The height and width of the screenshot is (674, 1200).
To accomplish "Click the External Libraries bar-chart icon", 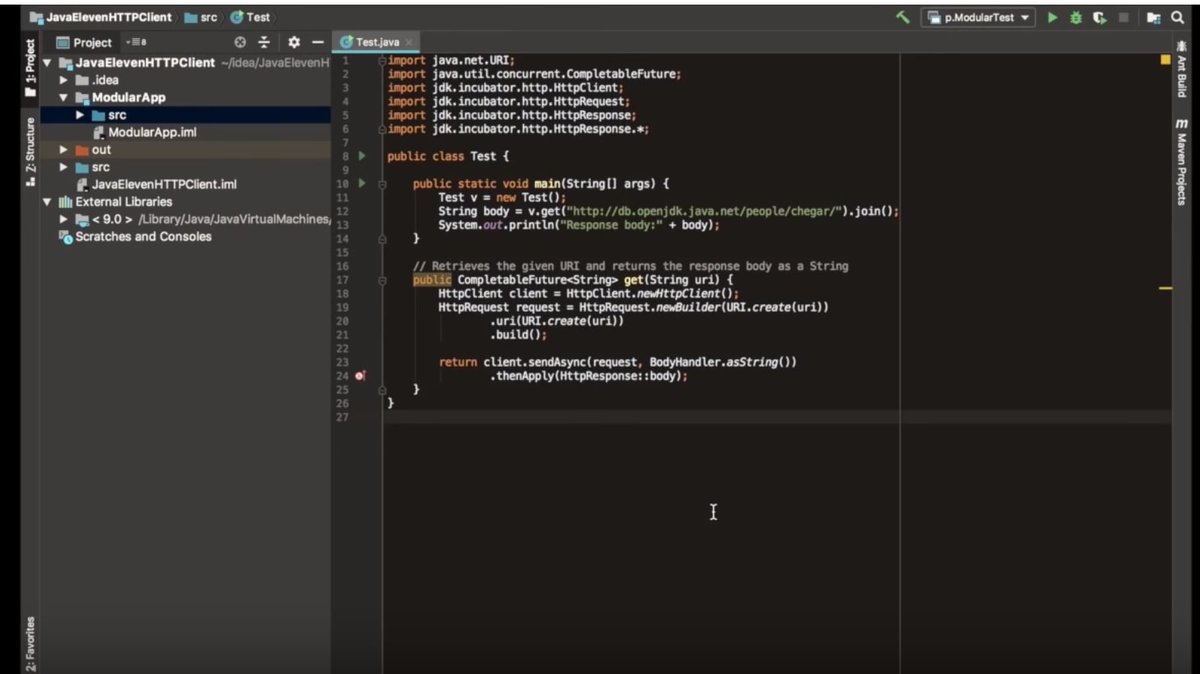I will point(66,202).
